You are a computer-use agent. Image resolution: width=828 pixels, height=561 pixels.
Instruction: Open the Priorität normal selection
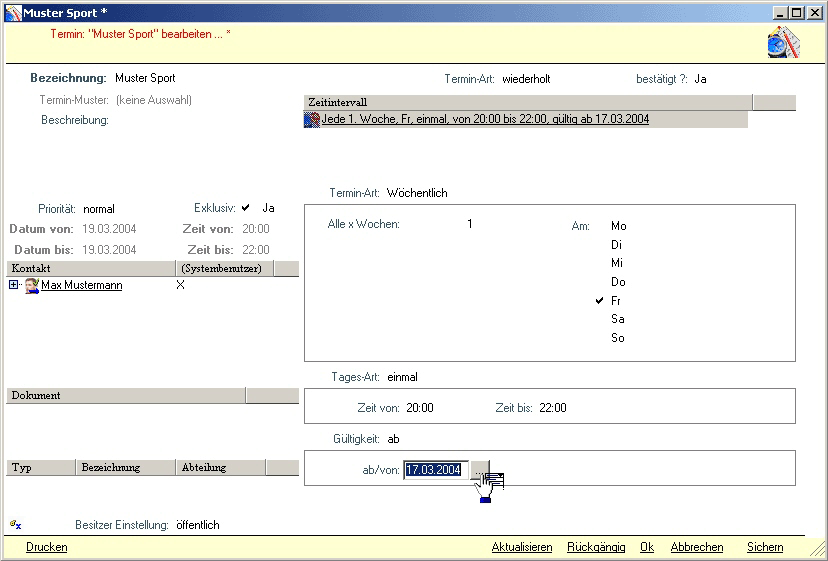coord(99,209)
